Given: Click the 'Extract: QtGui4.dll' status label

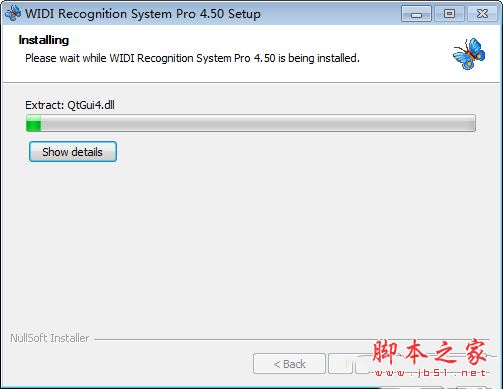Looking at the screenshot, I should point(70,105).
